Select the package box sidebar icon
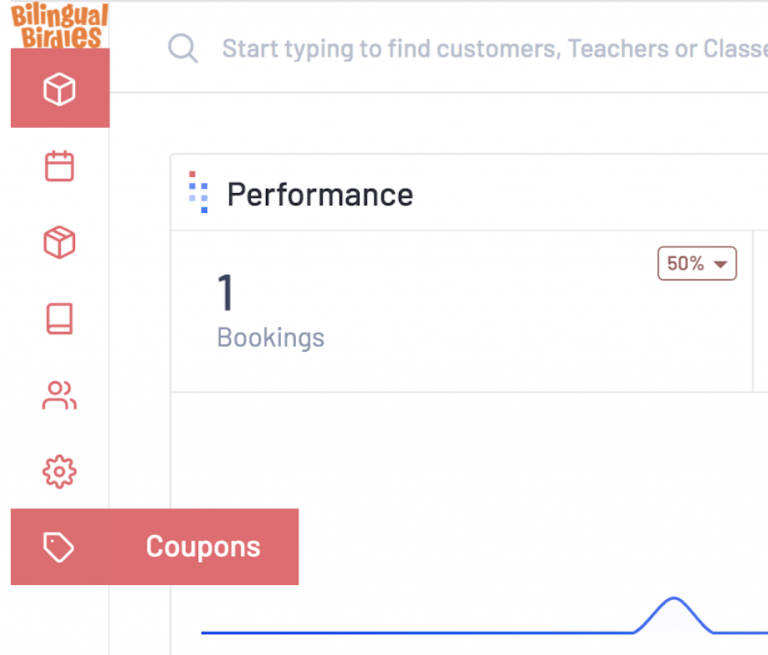768x655 pixels. pyautogui.click(x=59, y=242)
